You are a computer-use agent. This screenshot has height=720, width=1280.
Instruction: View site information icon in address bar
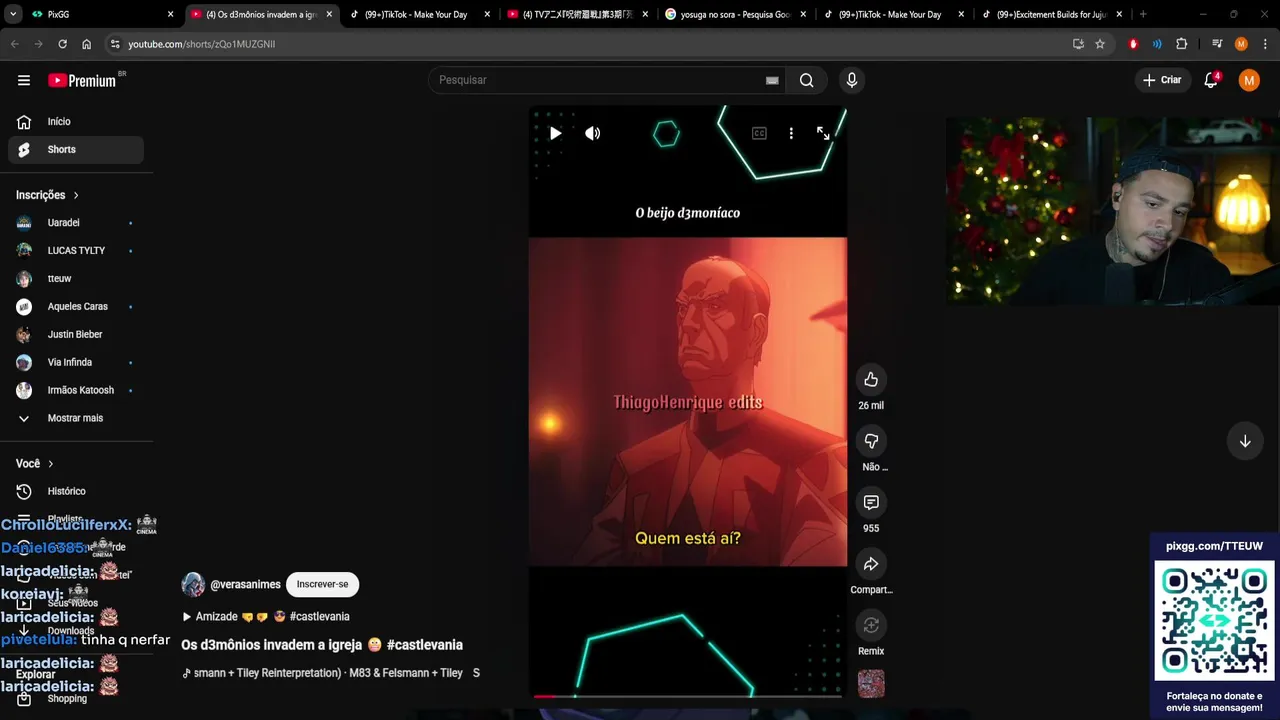point(115,44)
